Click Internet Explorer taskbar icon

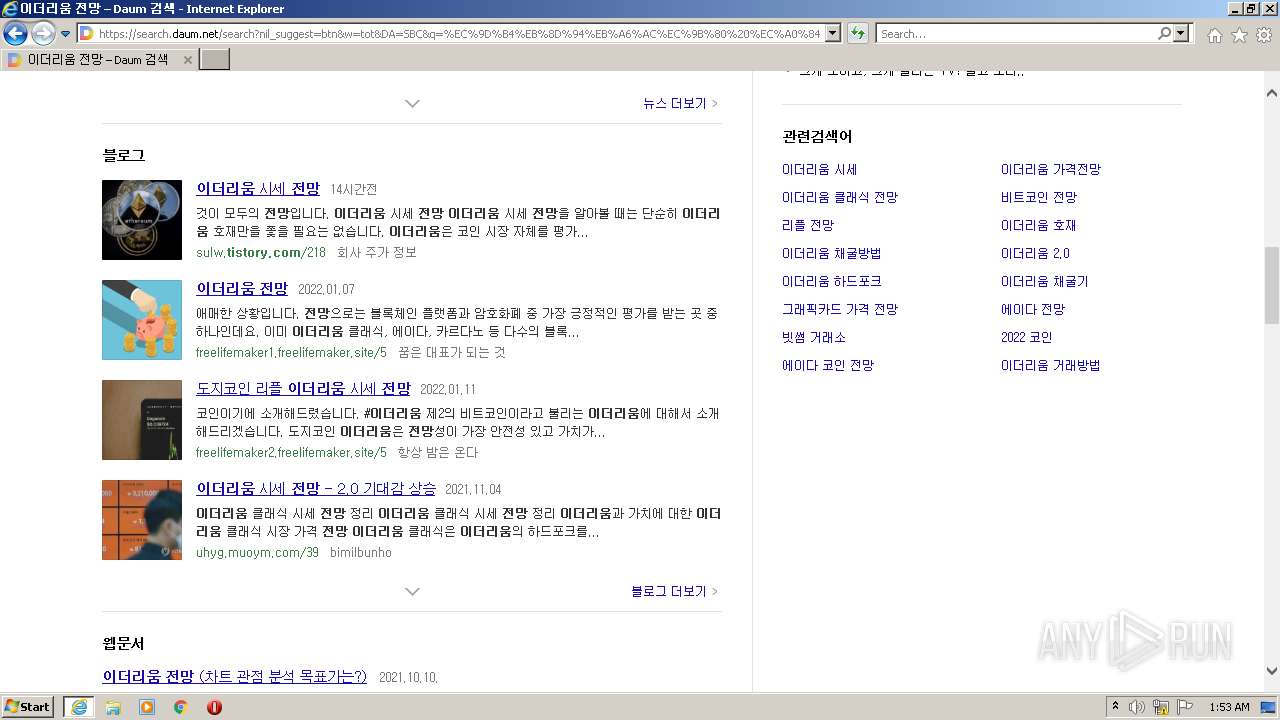(x=78, y=707)
